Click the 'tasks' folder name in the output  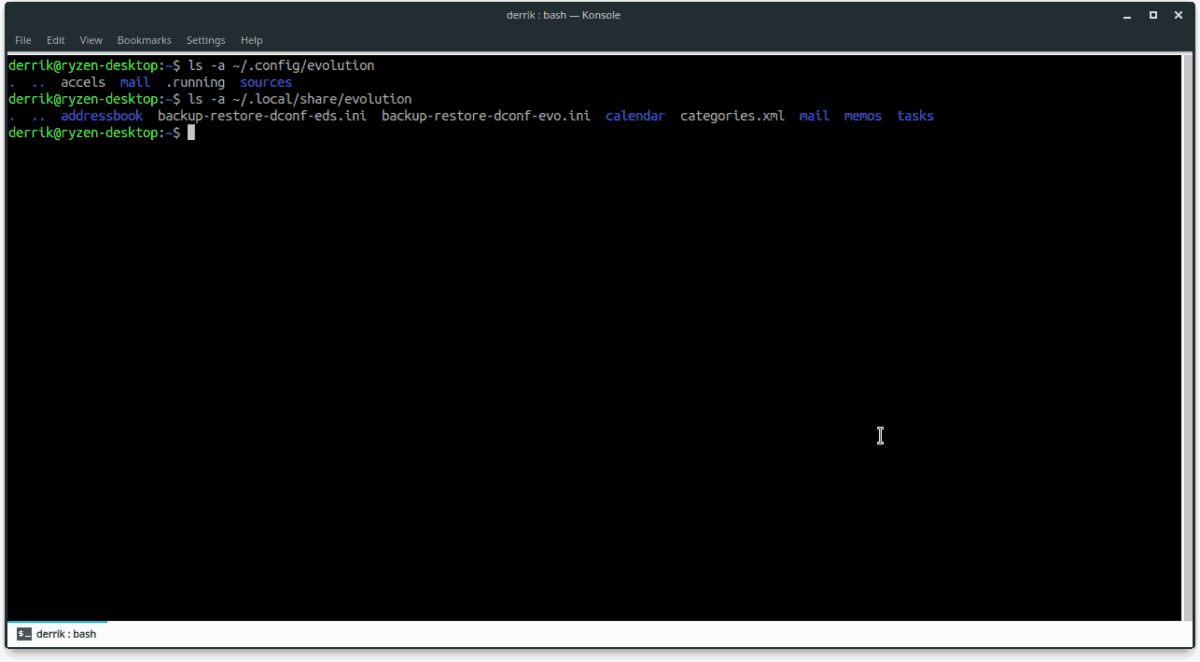click(x=915, y=115)
